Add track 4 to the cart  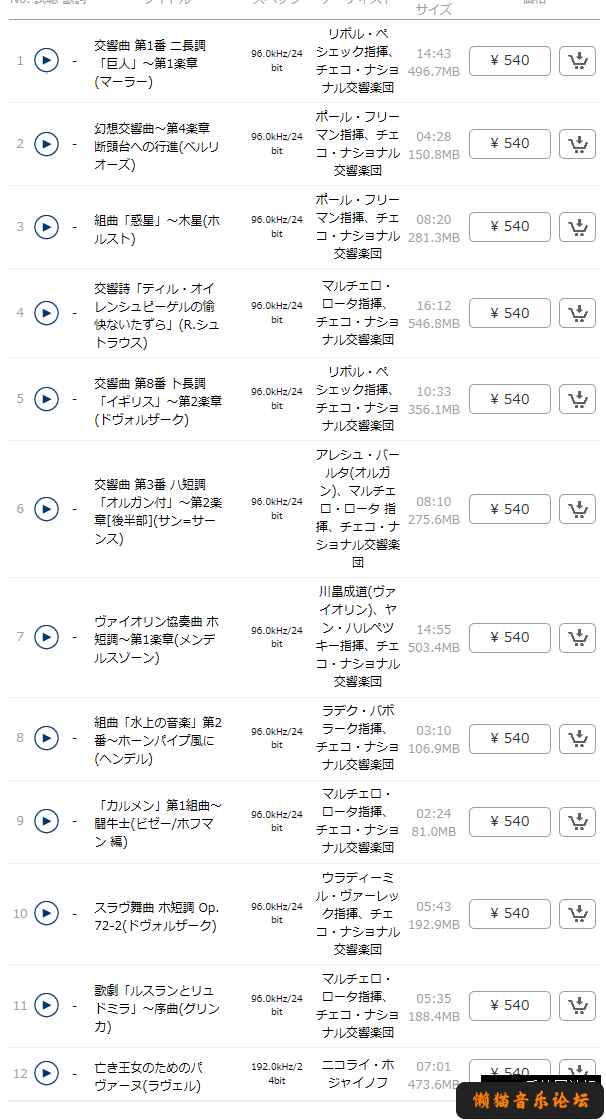tap(577, 313)
